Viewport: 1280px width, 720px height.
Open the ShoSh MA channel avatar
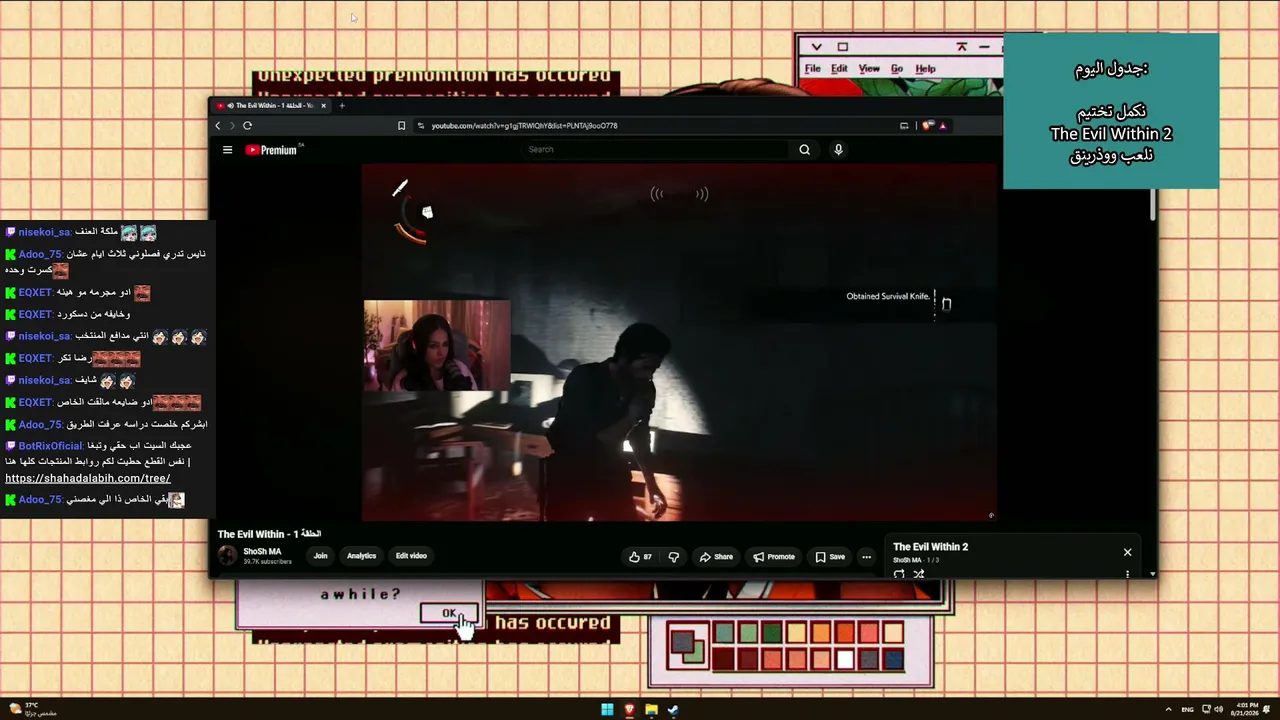tap(228, 556)
